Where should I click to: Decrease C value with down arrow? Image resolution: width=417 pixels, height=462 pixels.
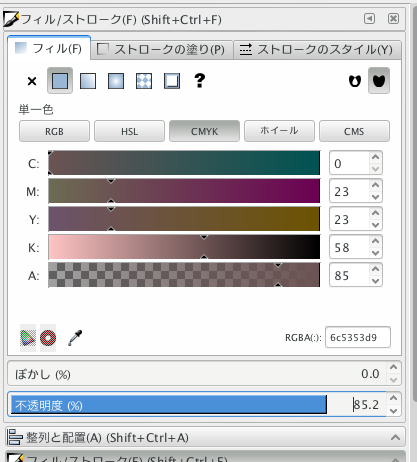376,169
